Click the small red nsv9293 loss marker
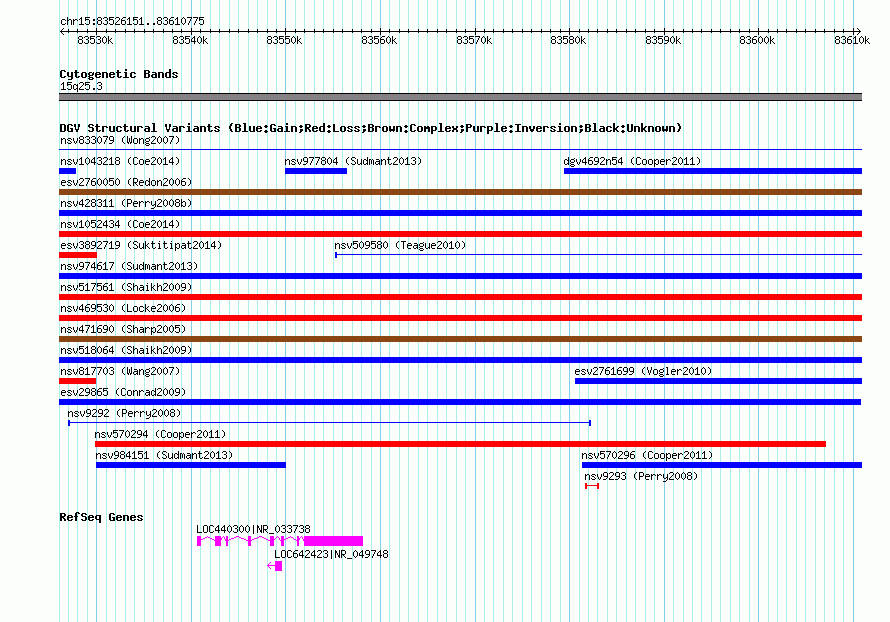This screenshot has height=622, width=890. 592,486
